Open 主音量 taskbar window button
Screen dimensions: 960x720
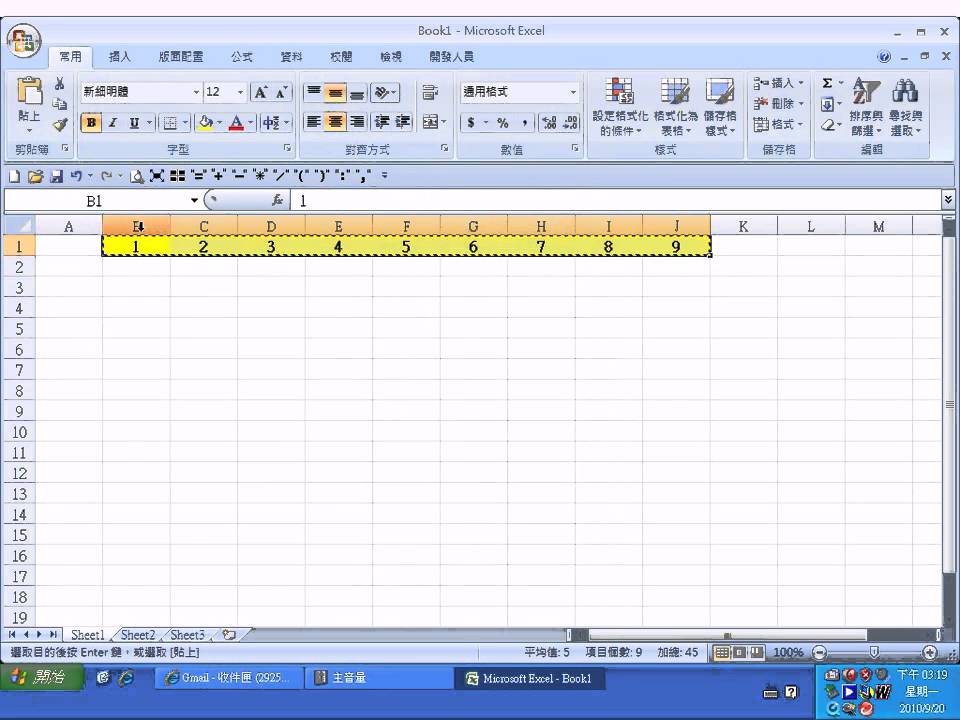[378, 678]
